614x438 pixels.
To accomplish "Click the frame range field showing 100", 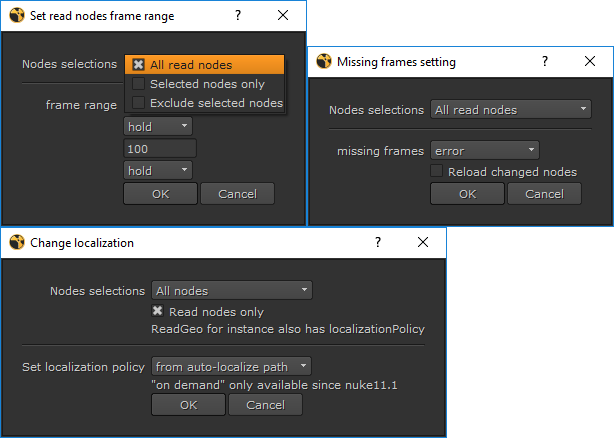I will point(160,149).
